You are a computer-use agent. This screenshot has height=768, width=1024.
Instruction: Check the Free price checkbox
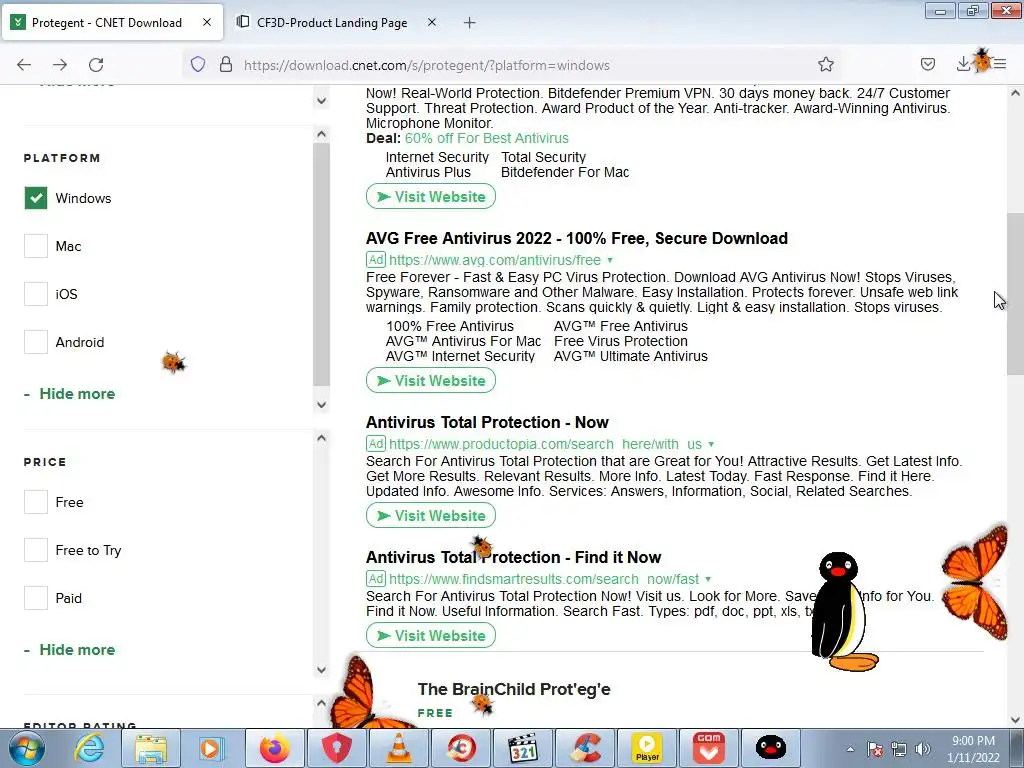[36, 502]
